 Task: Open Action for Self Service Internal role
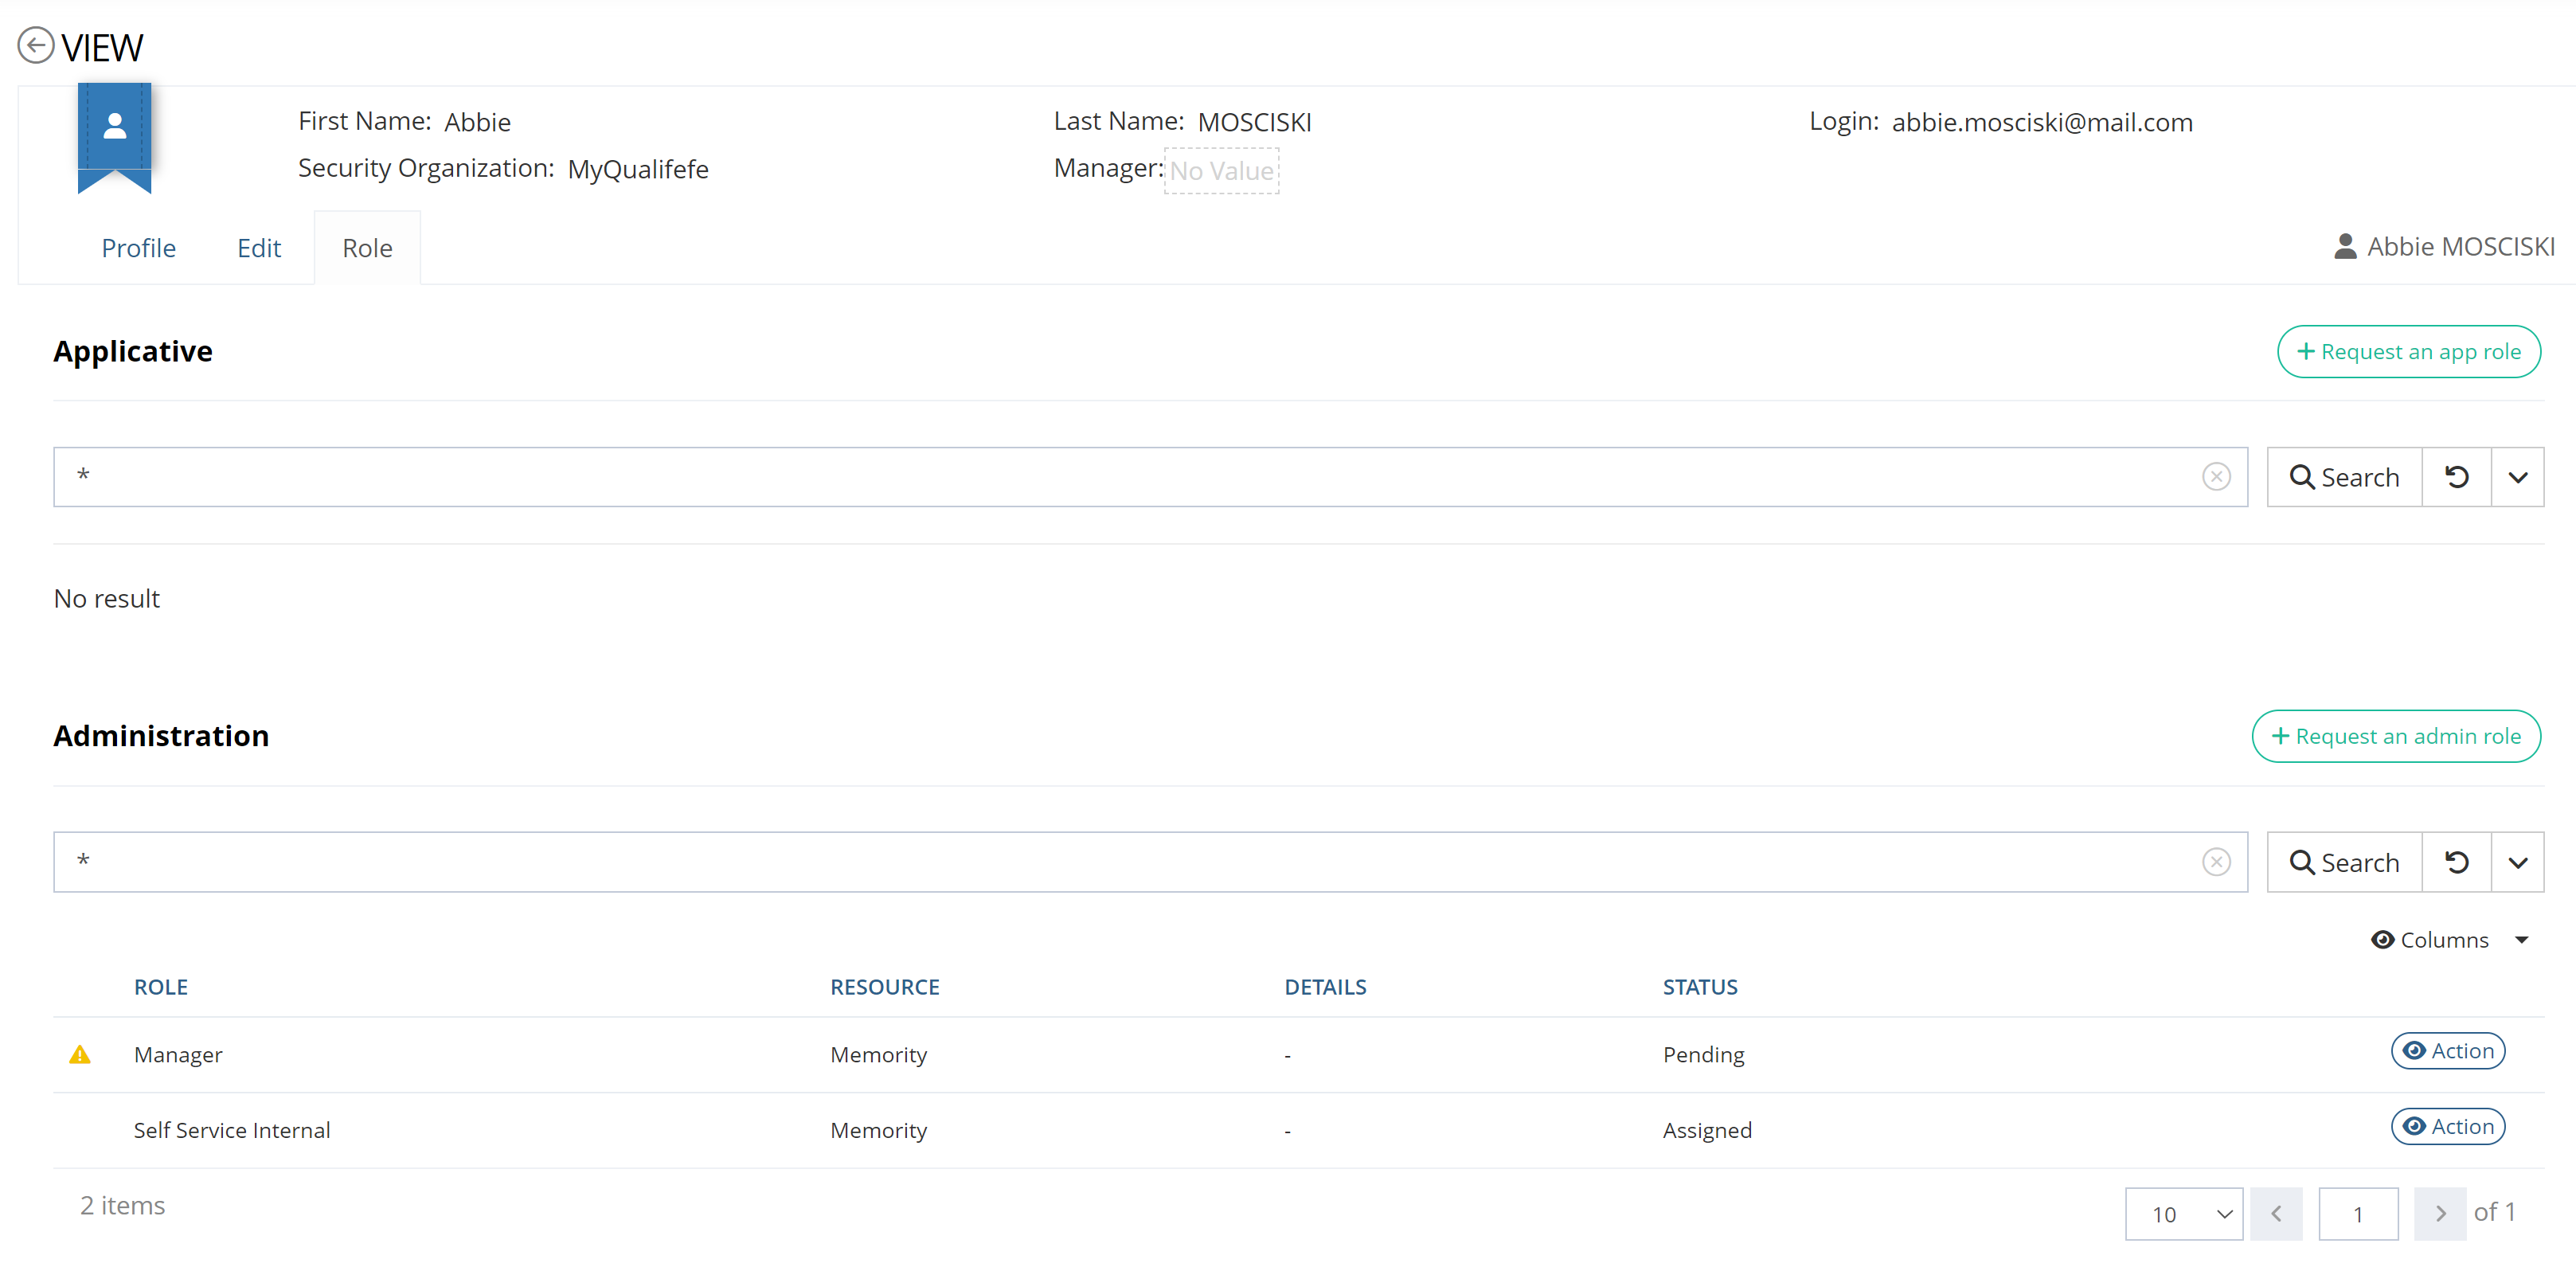2447,1126
